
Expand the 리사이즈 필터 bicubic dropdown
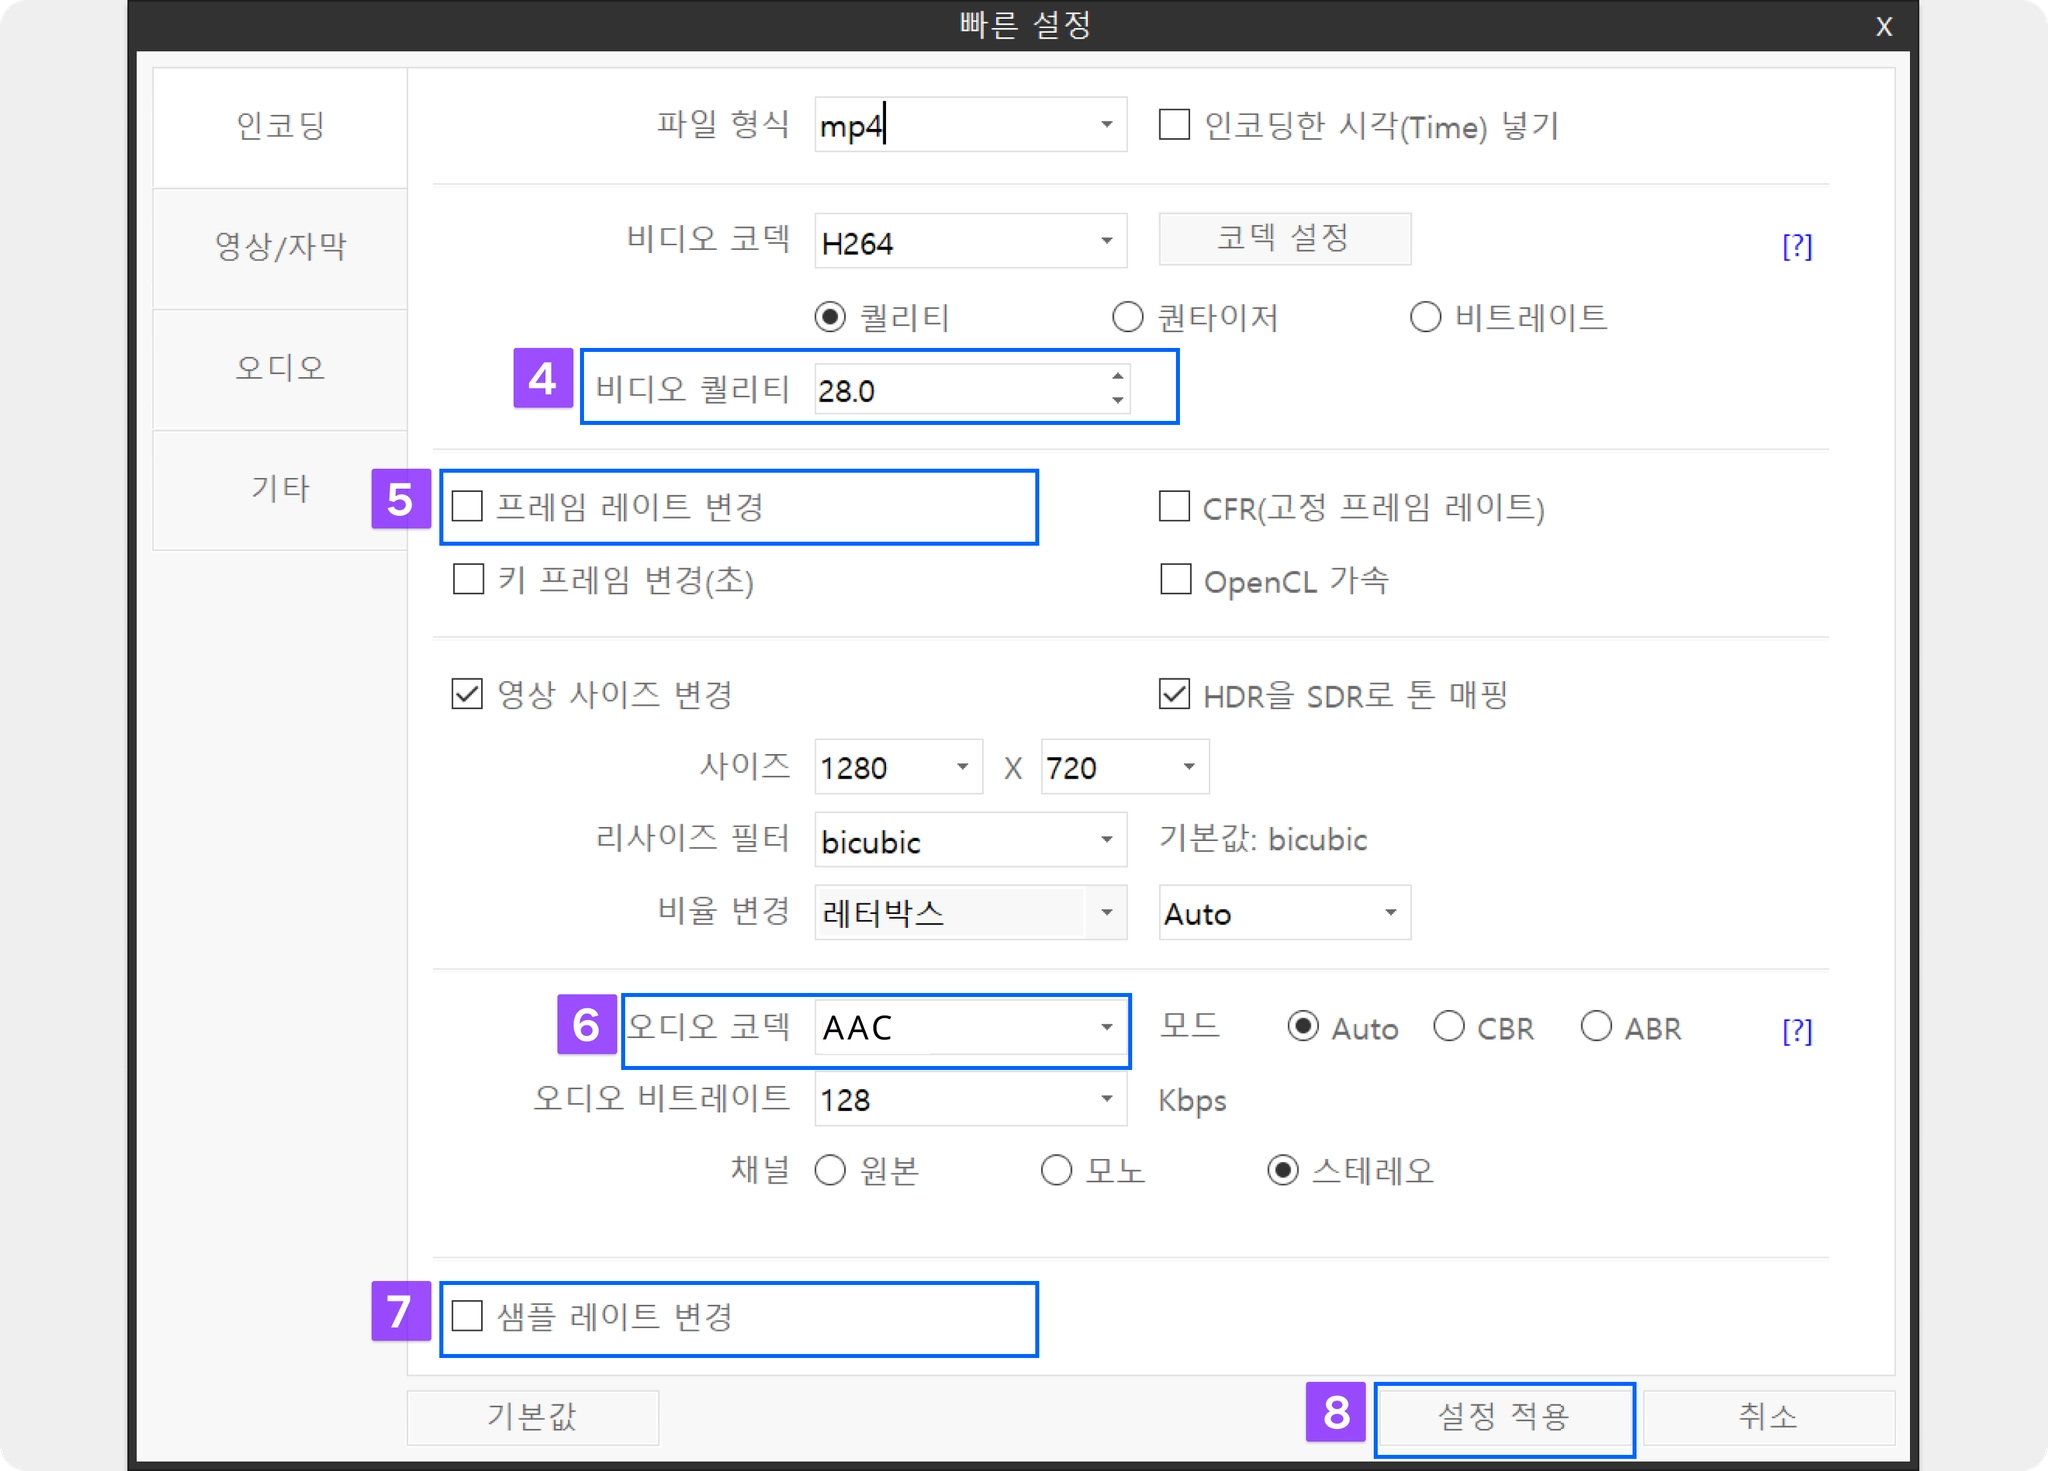tap(1106, 840)
